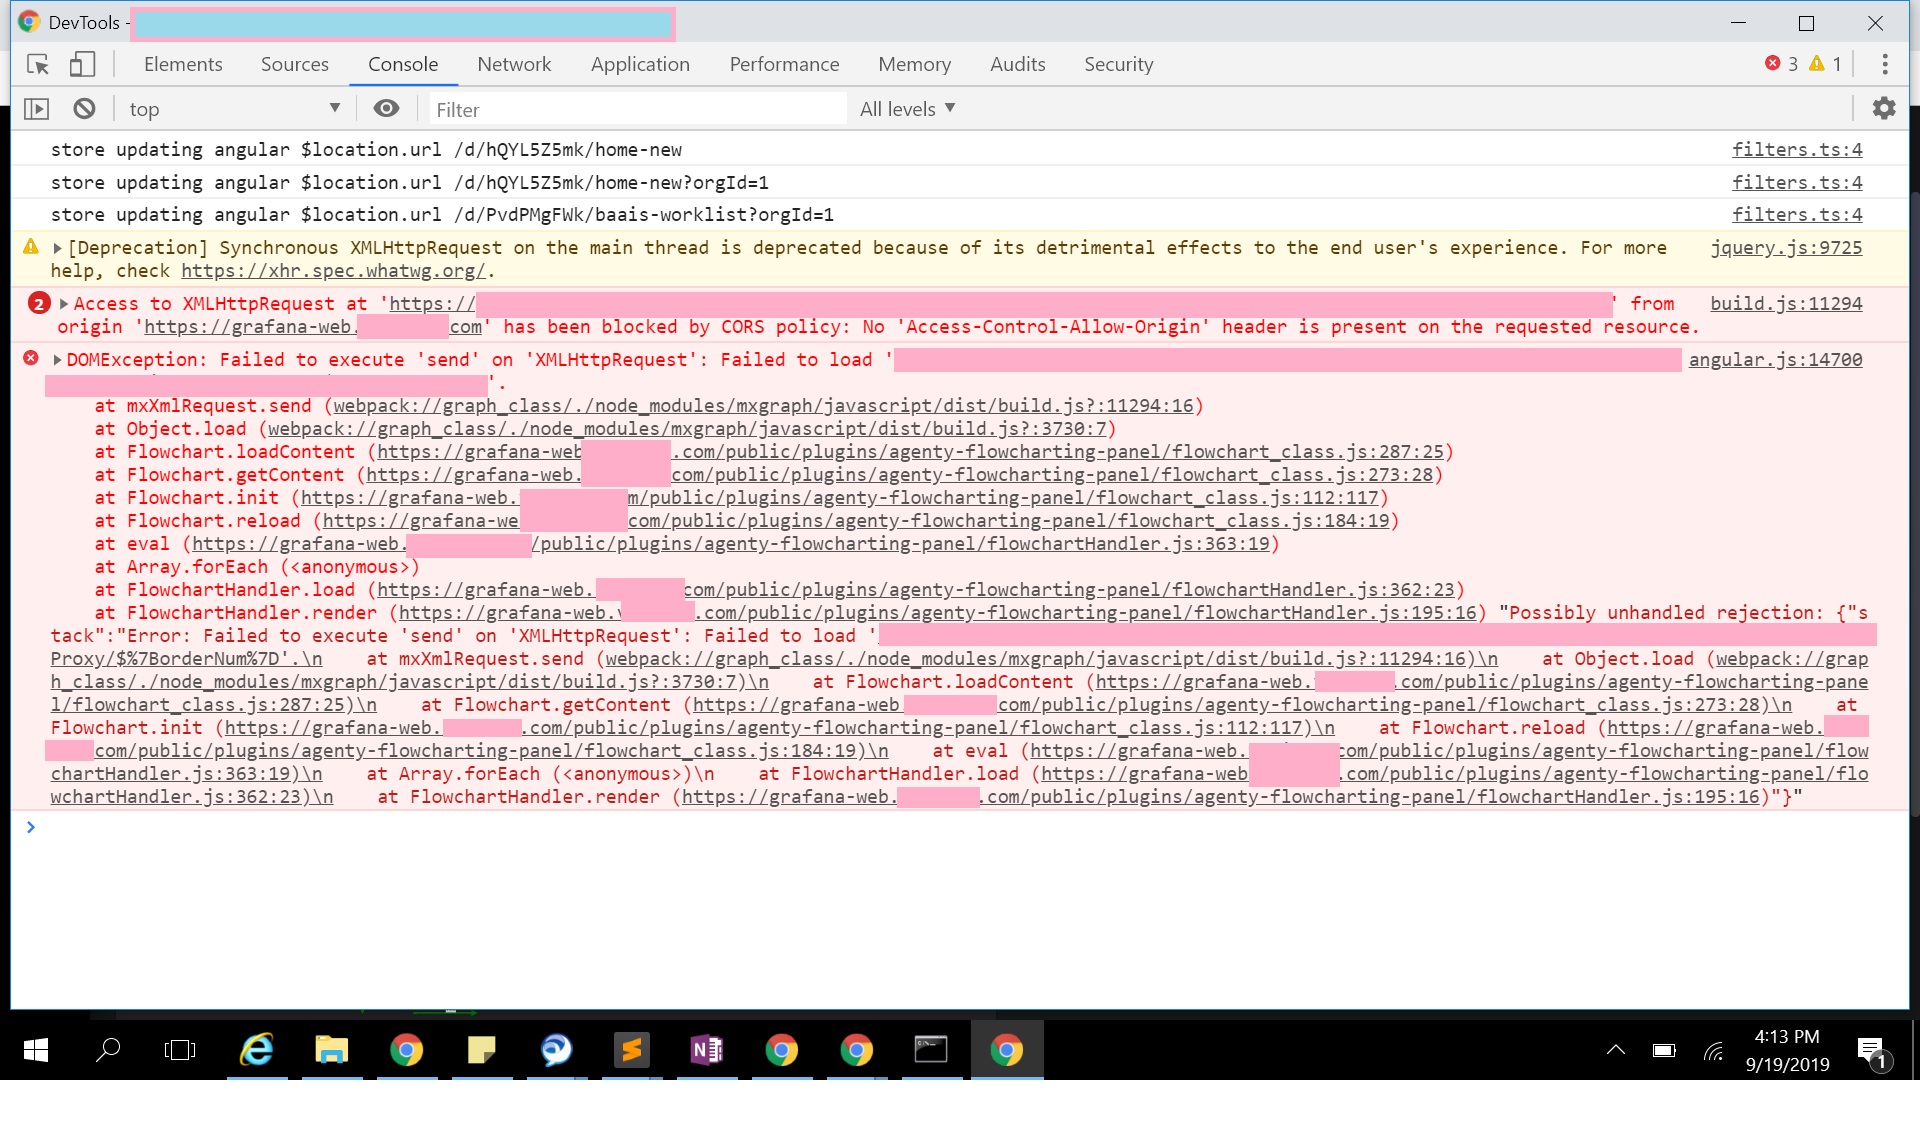Open Spotify from the taskbar
The image size is (1920, 1138).
coord(632,1050)
